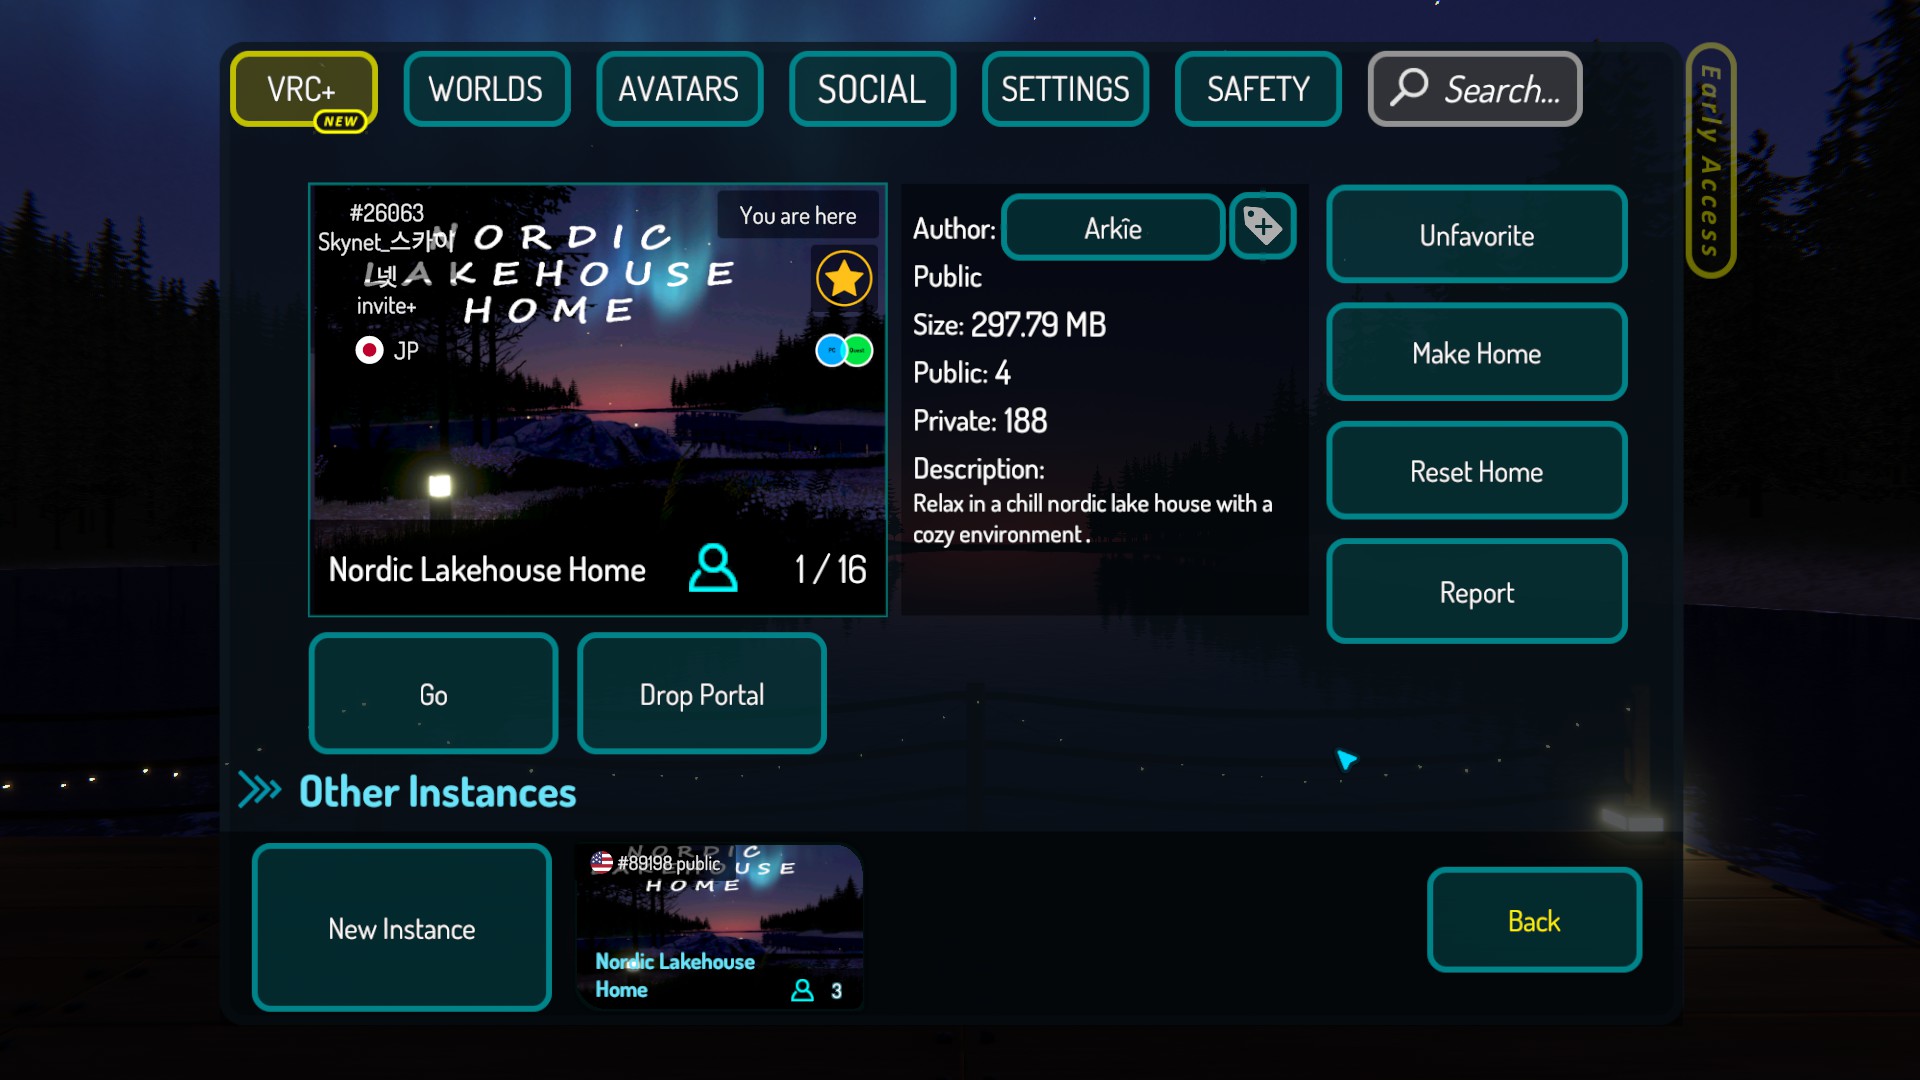
Task: View author Arkîe's profile
Action: (1113, 228)
